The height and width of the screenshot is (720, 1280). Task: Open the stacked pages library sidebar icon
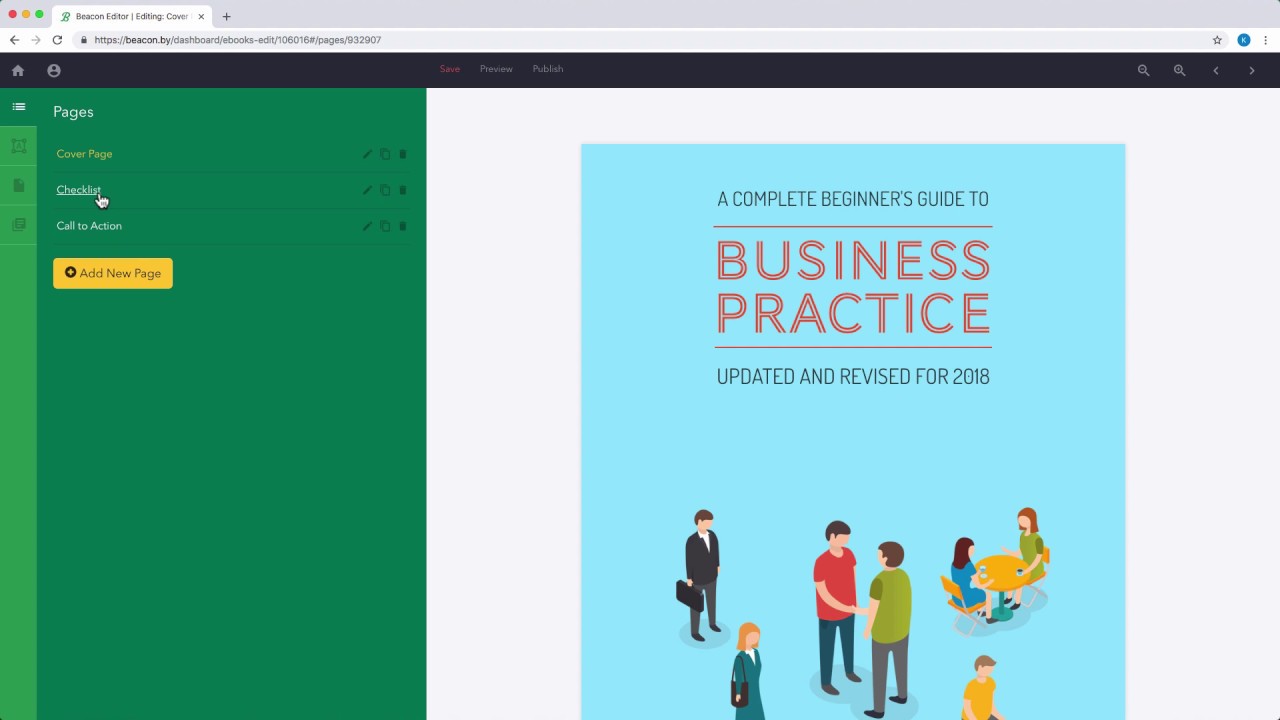tap(19, 225)
